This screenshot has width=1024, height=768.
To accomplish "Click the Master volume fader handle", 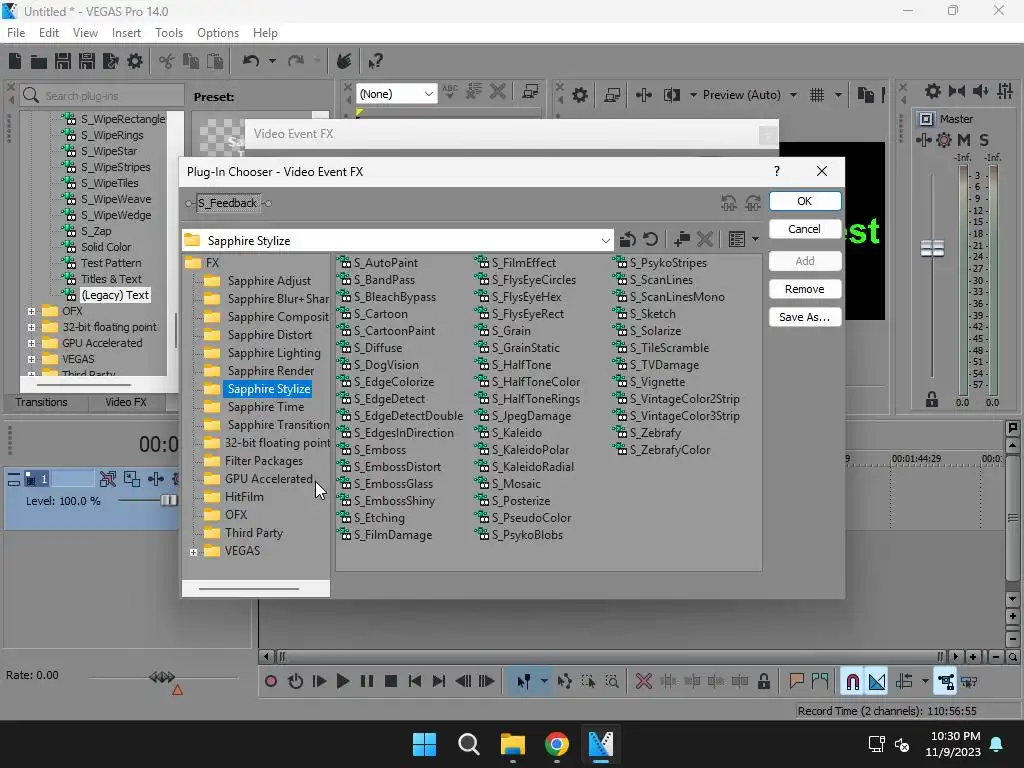I will coord(932,248).
